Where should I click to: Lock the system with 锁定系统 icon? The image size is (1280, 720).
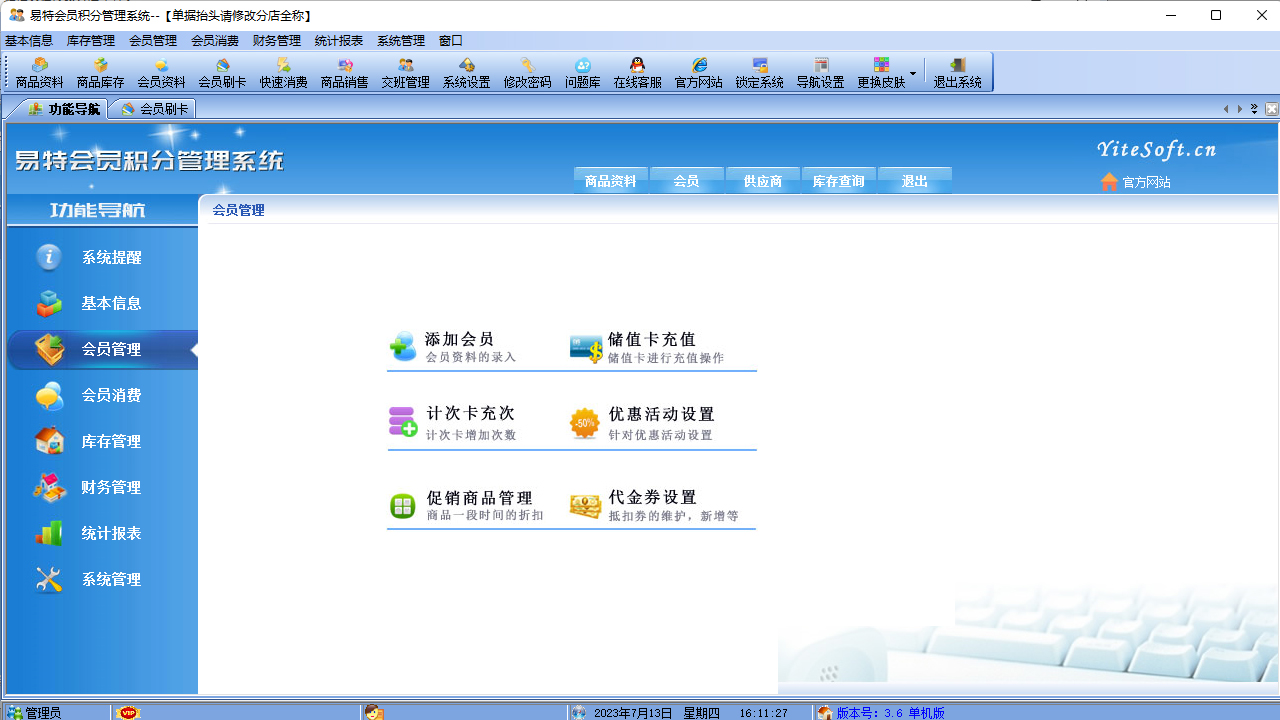[759, 72]
